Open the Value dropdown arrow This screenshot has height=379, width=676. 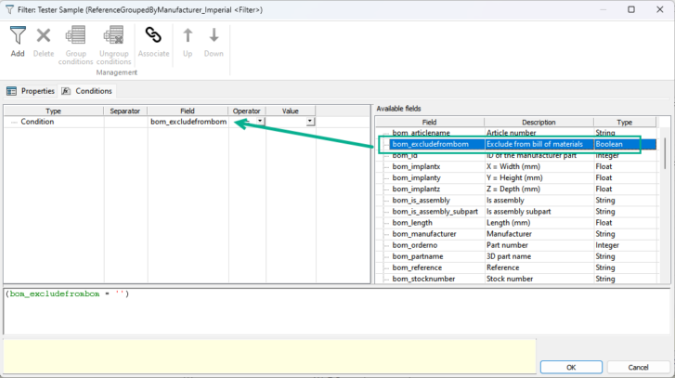pyautogui.click(x=310, y=122)
